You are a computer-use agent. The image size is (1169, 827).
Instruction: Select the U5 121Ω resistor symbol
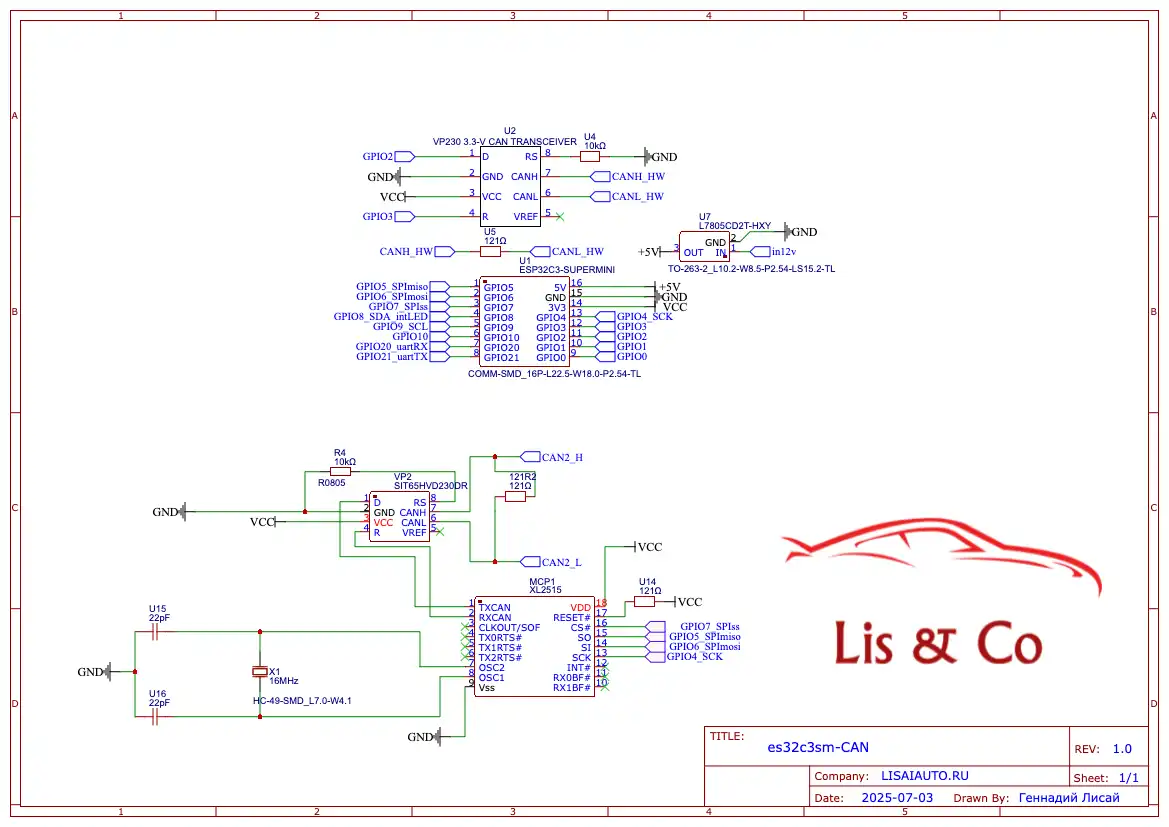click(491, 251)
